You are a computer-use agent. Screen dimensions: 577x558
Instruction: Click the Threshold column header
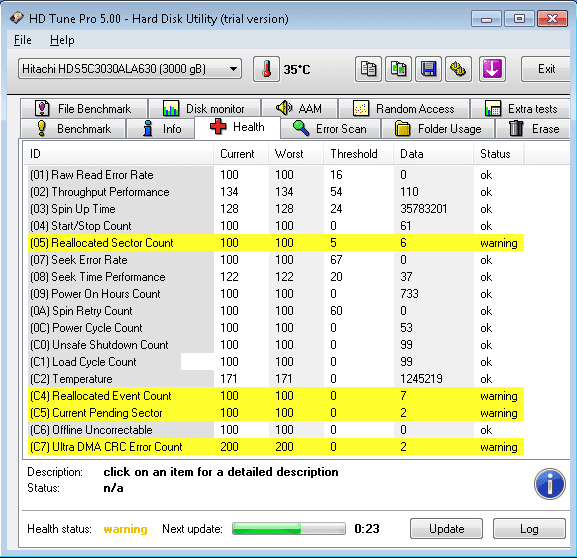(x=359, y=153)
